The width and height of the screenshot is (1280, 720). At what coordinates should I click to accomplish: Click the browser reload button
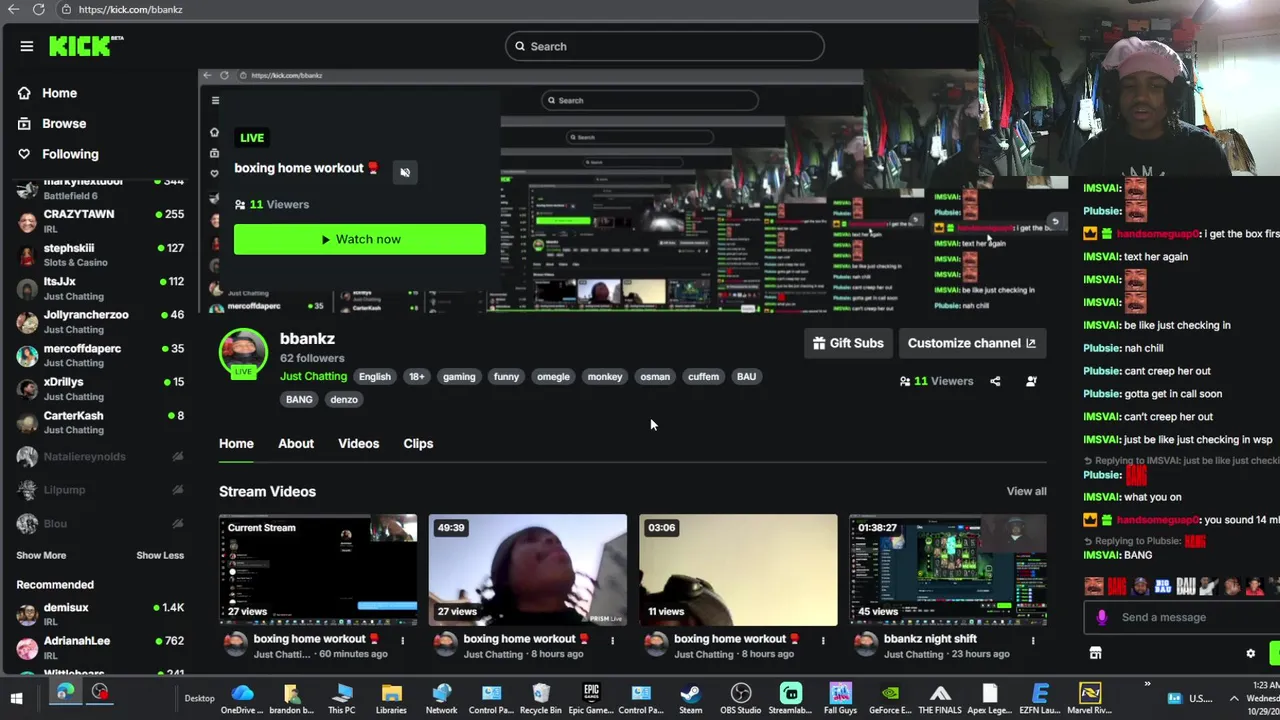[x=38, y=9]
